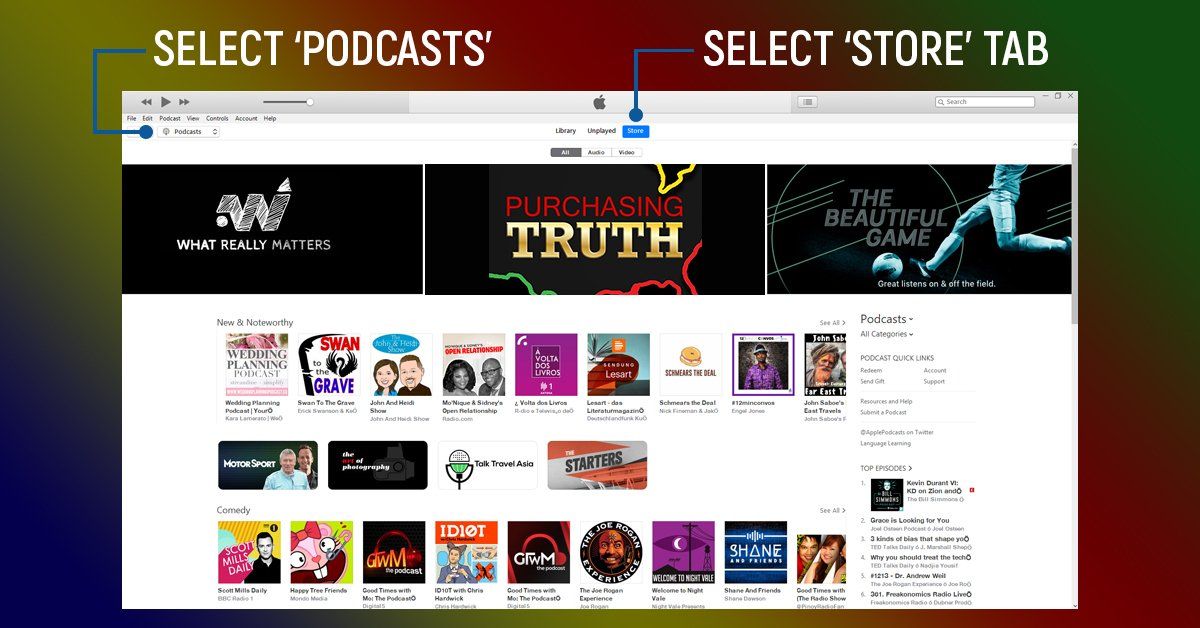Open Schmears the Deal artwork
1200x628 pixels.
point(691,364)
